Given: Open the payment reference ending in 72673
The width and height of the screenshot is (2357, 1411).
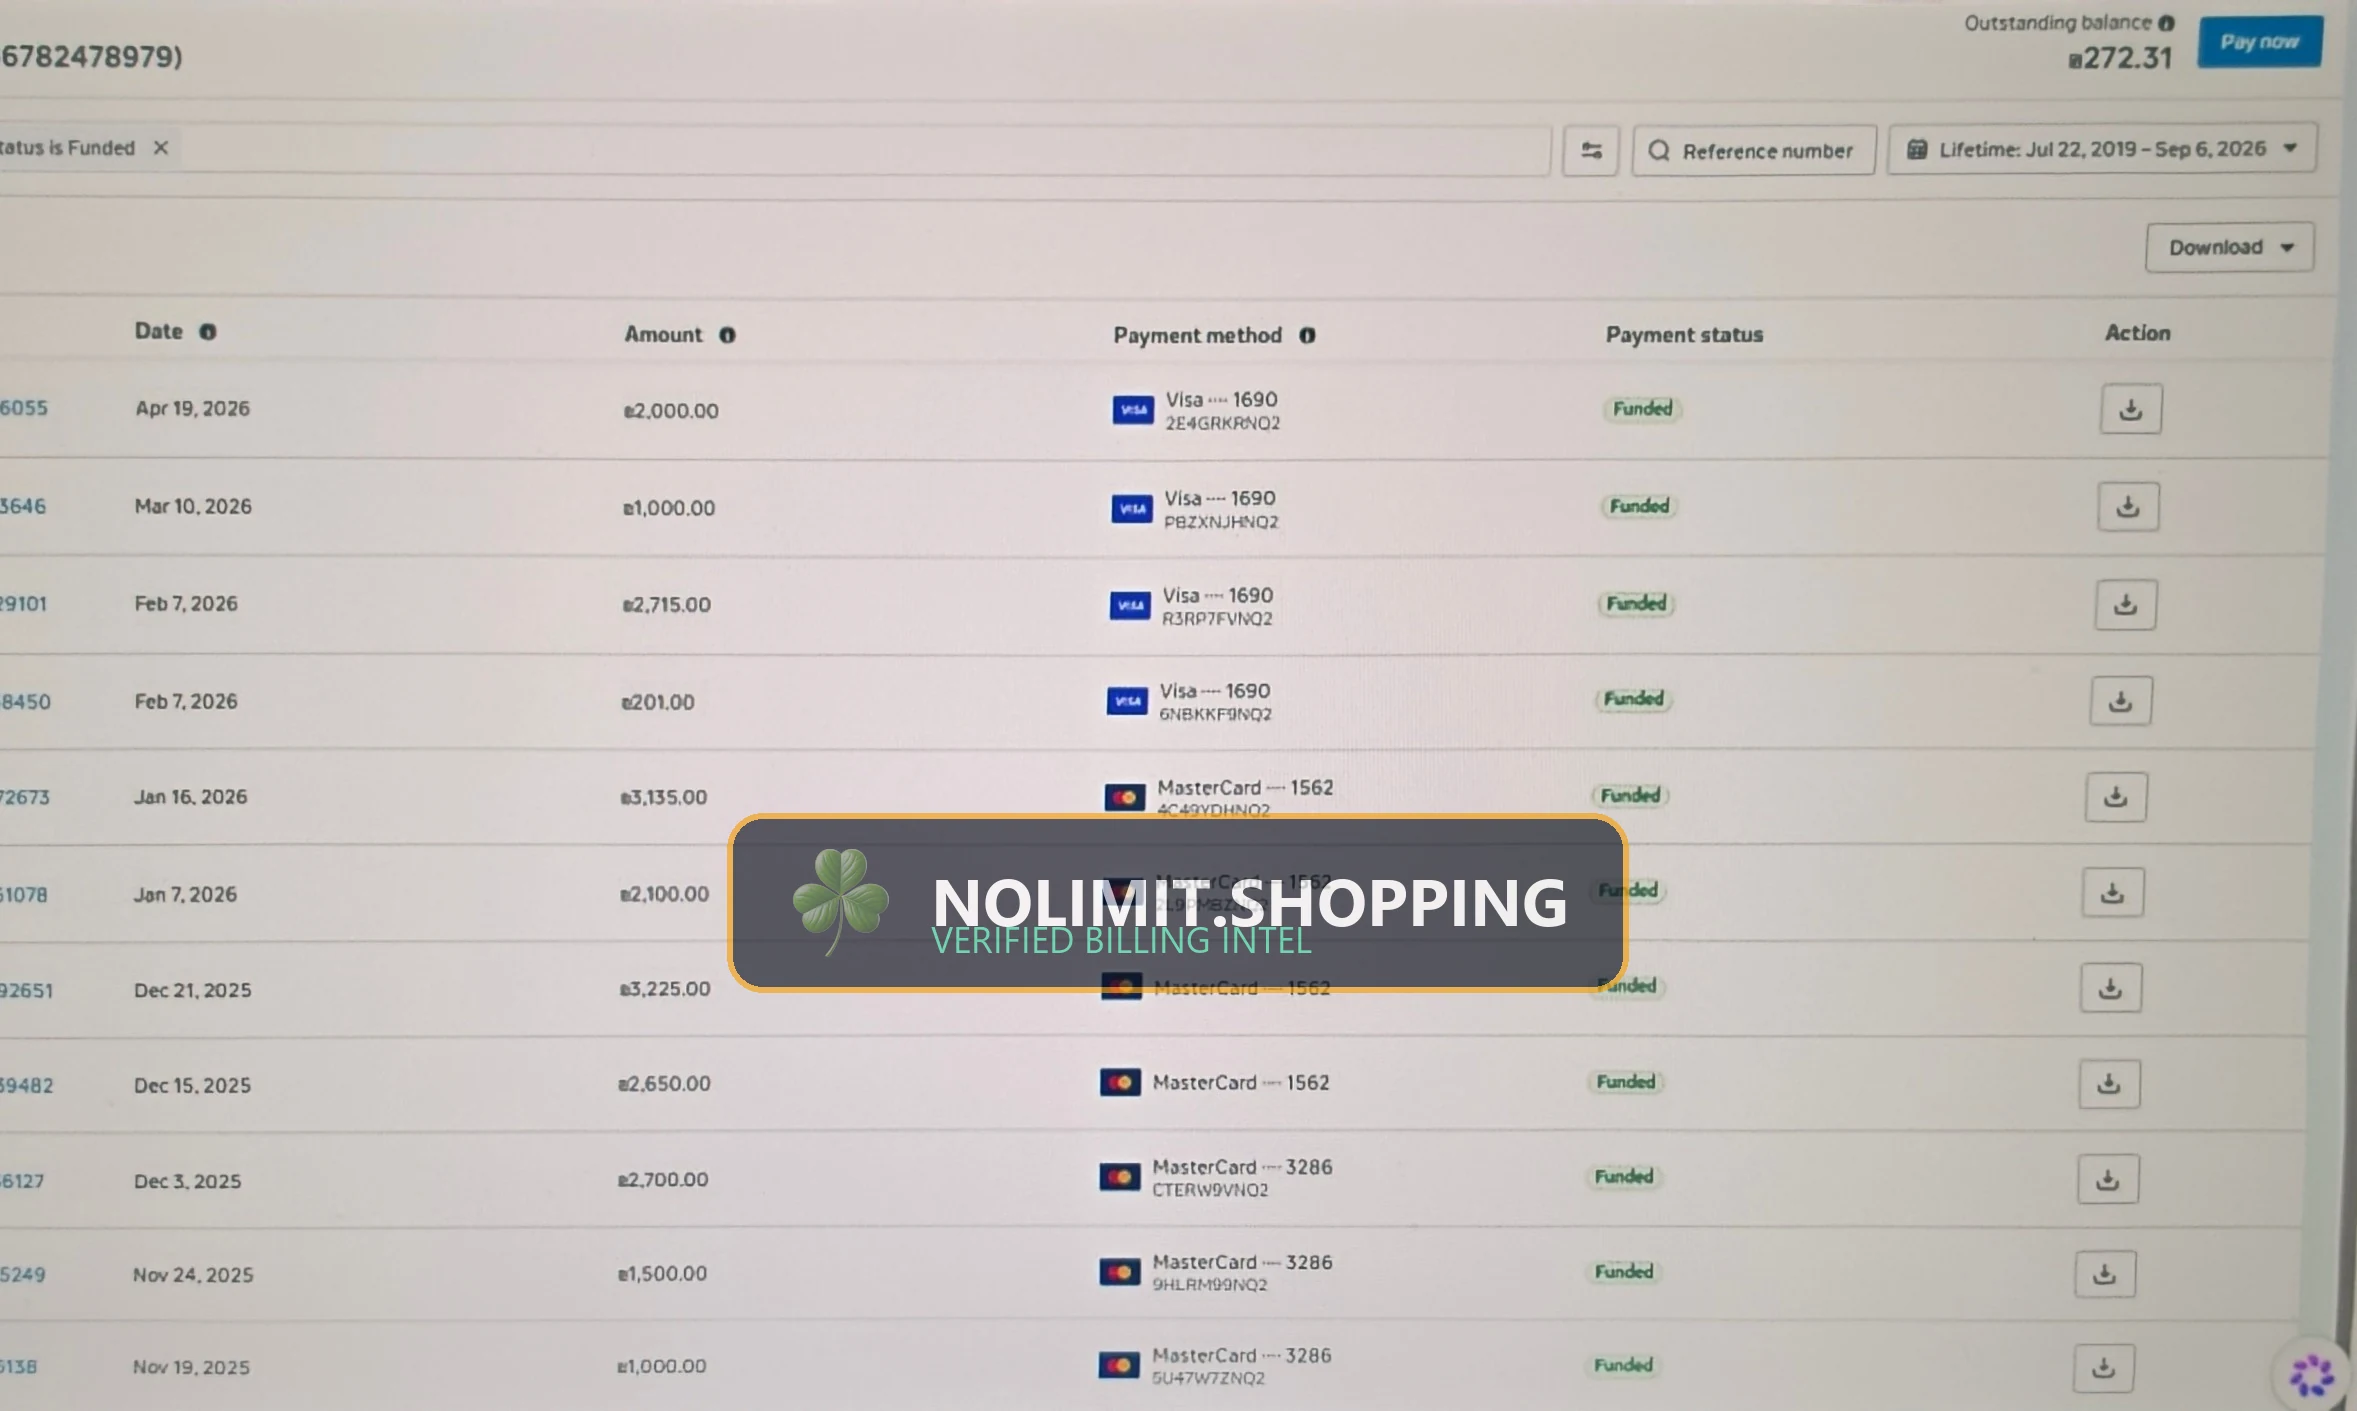Looking at the screenshot, I should point(24,798).
